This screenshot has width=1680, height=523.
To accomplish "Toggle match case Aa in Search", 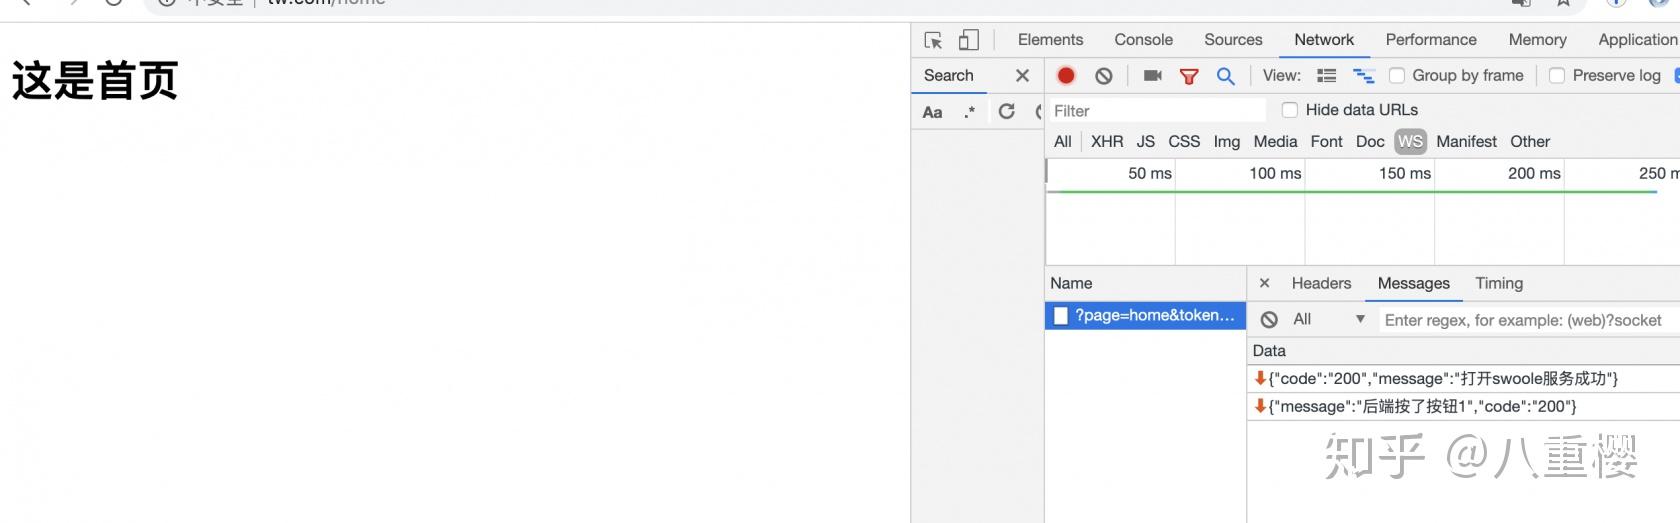I will pyautogui.click(x=932, y=112).
